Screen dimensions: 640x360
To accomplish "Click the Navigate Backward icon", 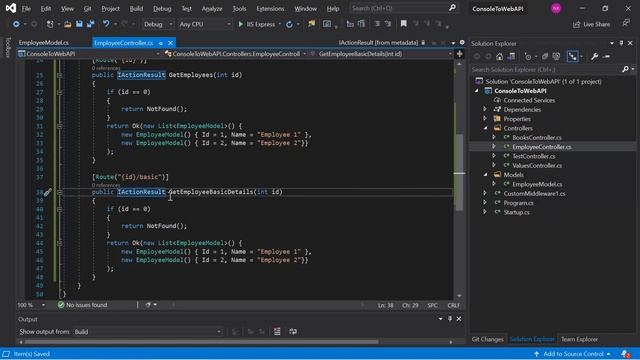I will point(16,24).
